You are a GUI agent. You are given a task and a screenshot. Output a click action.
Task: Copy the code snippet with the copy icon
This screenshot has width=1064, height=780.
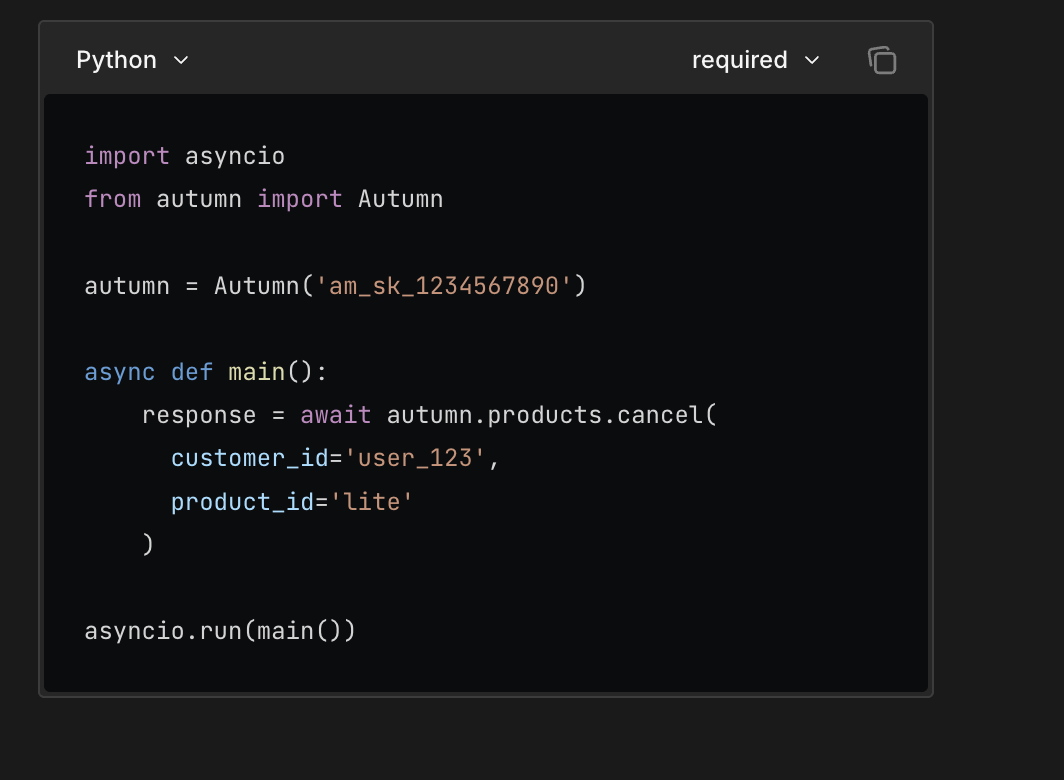click(x=881, y=60)
